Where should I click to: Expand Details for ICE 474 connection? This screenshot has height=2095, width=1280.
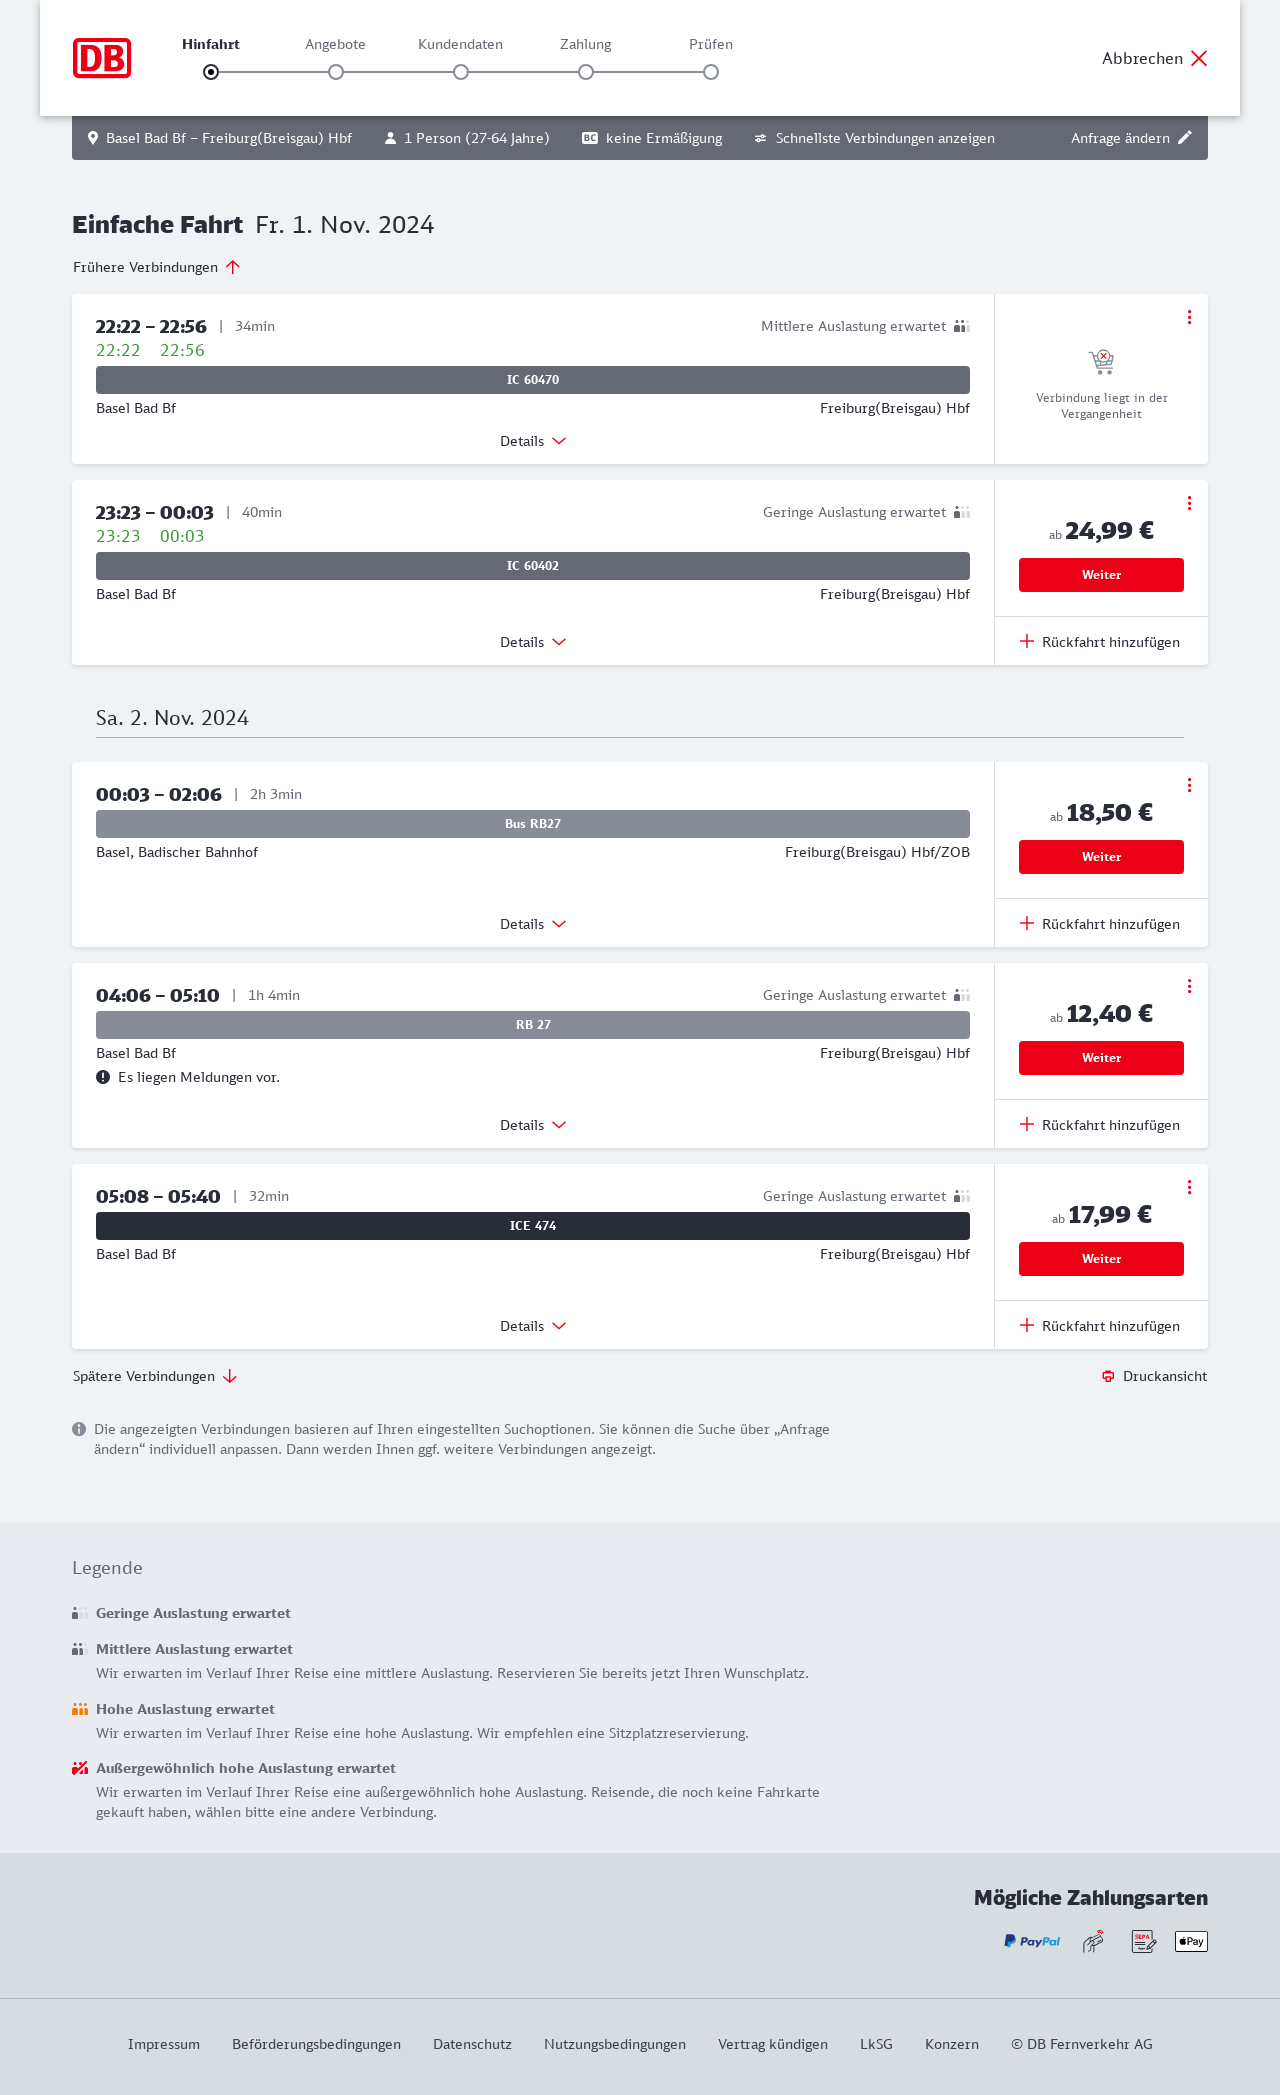532,1326
